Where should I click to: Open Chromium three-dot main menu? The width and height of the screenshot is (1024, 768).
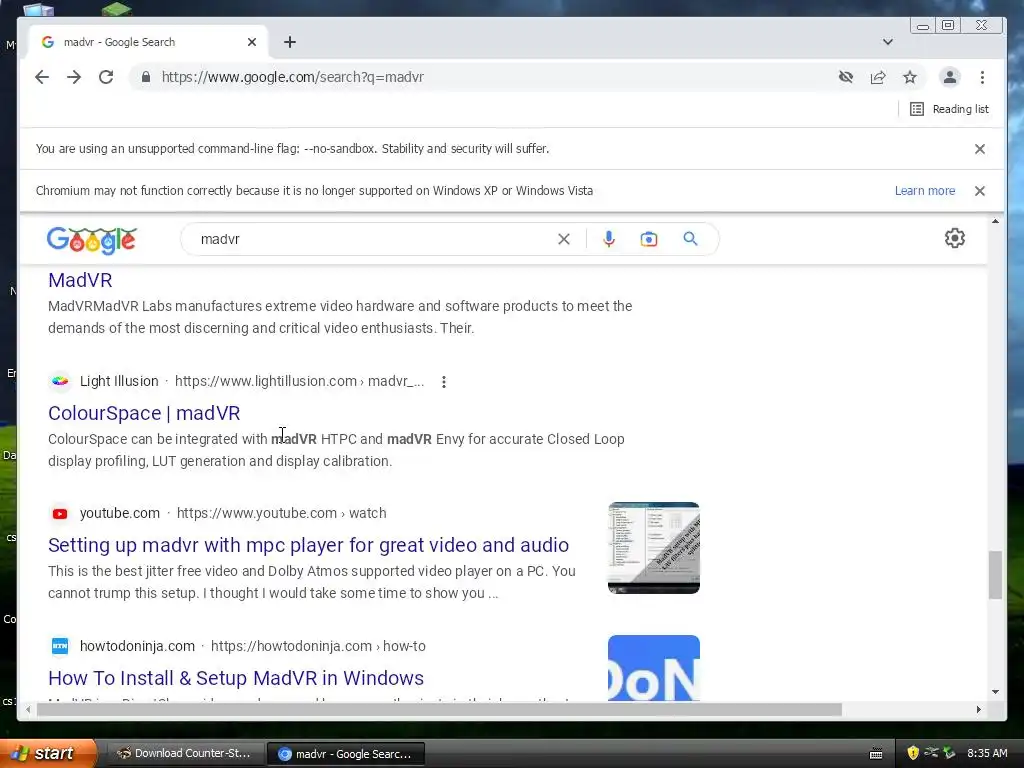[x=982, y=77]
